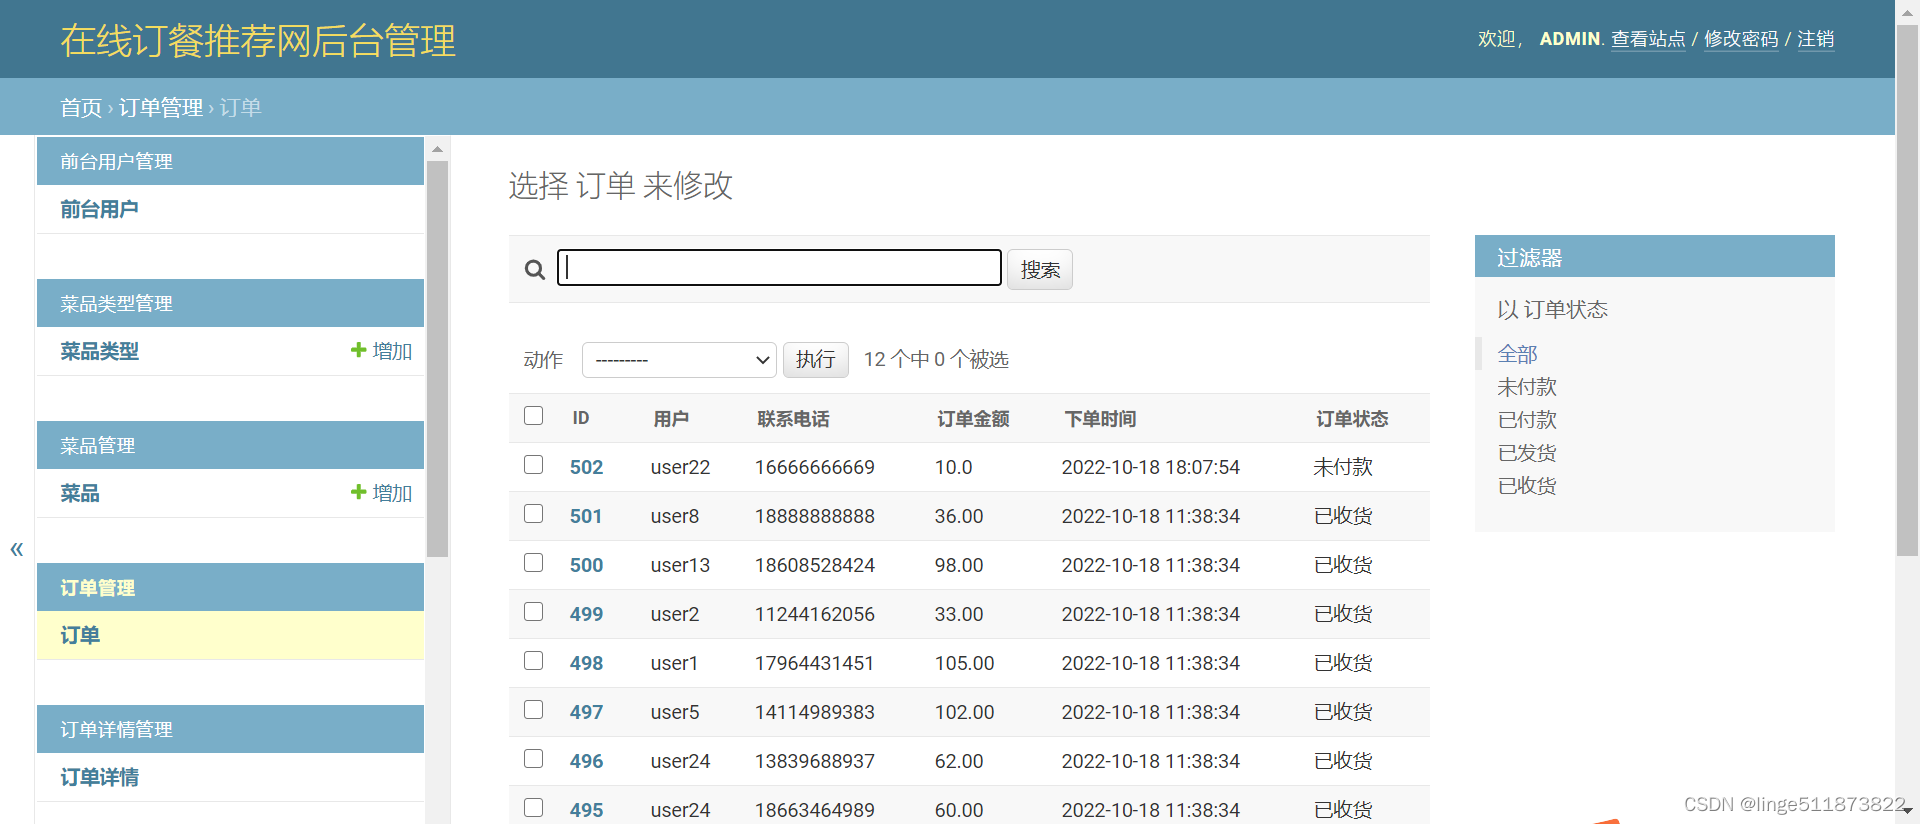Sort by the 订单金额 column header
The height and width of the screenshot is (824, 1920).
pos(973,418)
